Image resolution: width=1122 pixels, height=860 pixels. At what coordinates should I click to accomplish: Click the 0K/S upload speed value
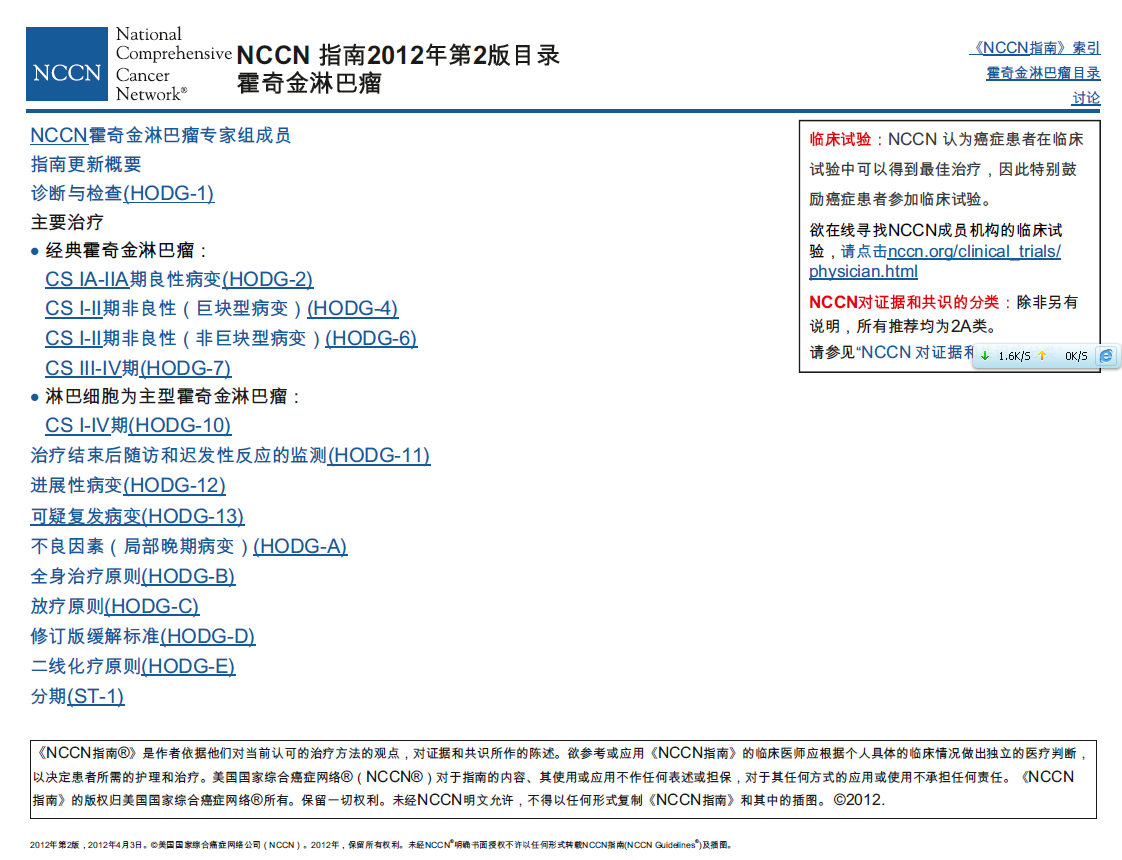click(x=1075, y=356)
